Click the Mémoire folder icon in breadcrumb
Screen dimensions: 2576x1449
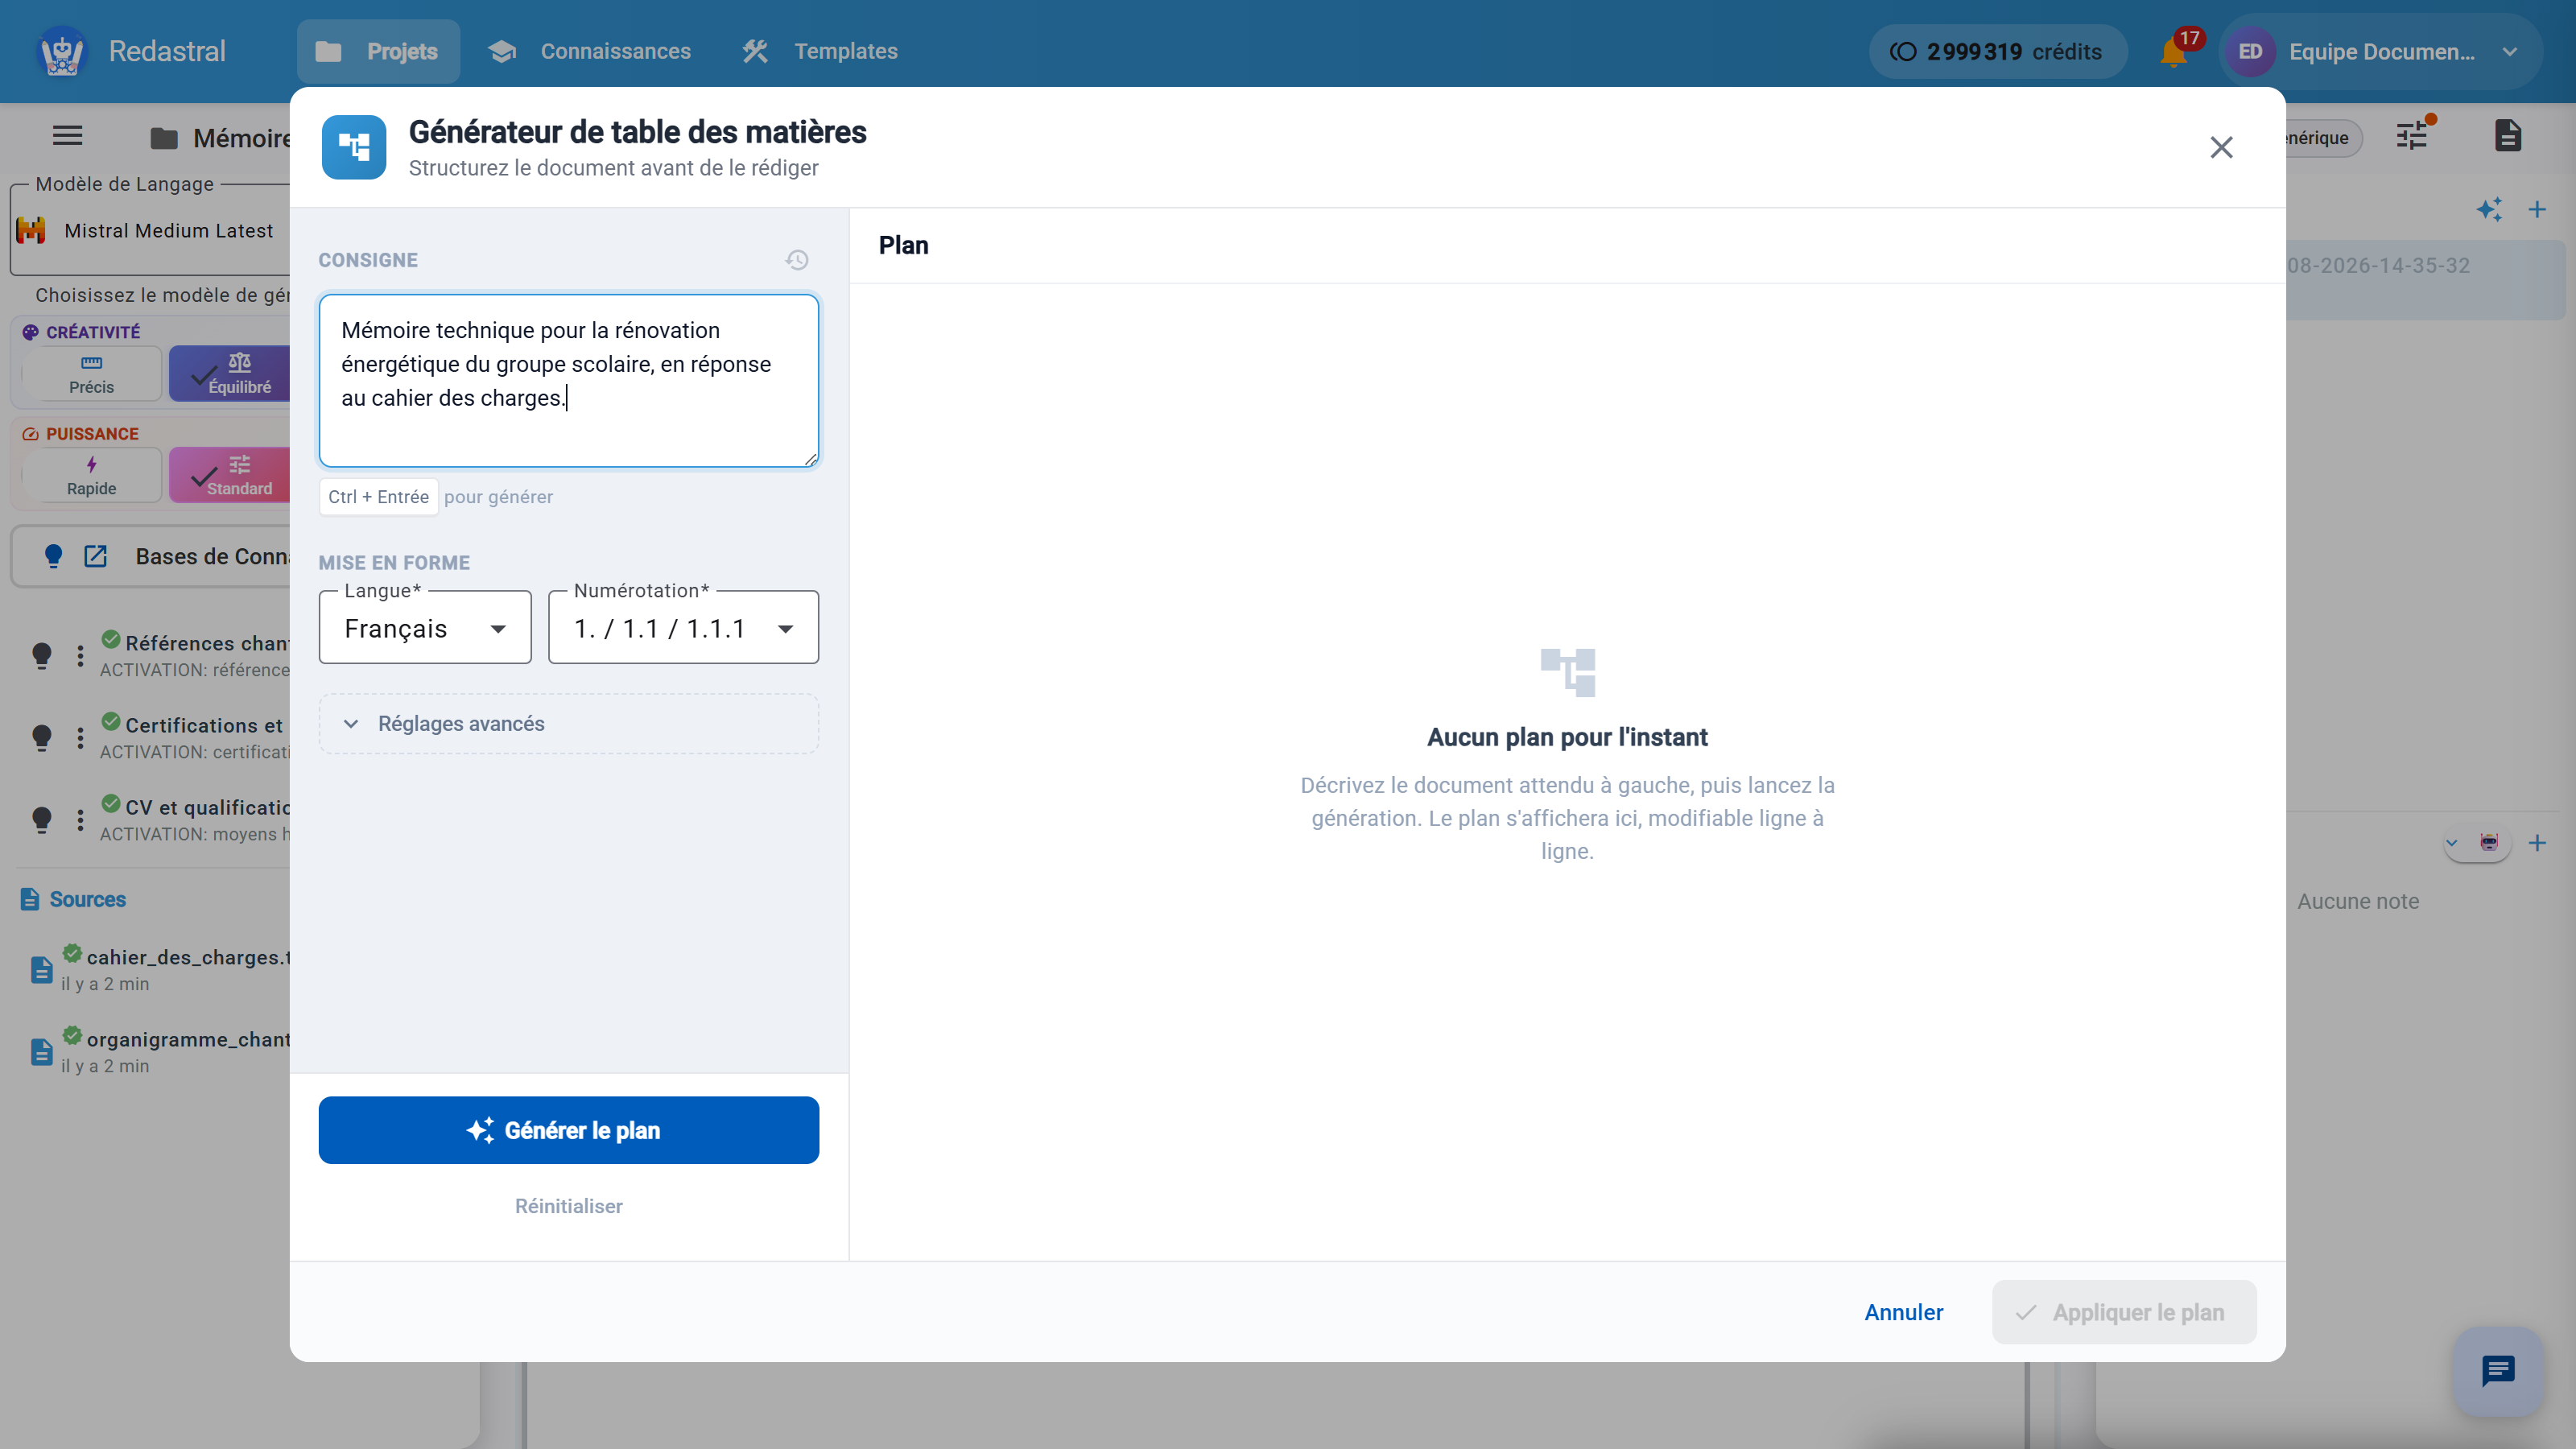pyautogui.click(x=164, y=138)
